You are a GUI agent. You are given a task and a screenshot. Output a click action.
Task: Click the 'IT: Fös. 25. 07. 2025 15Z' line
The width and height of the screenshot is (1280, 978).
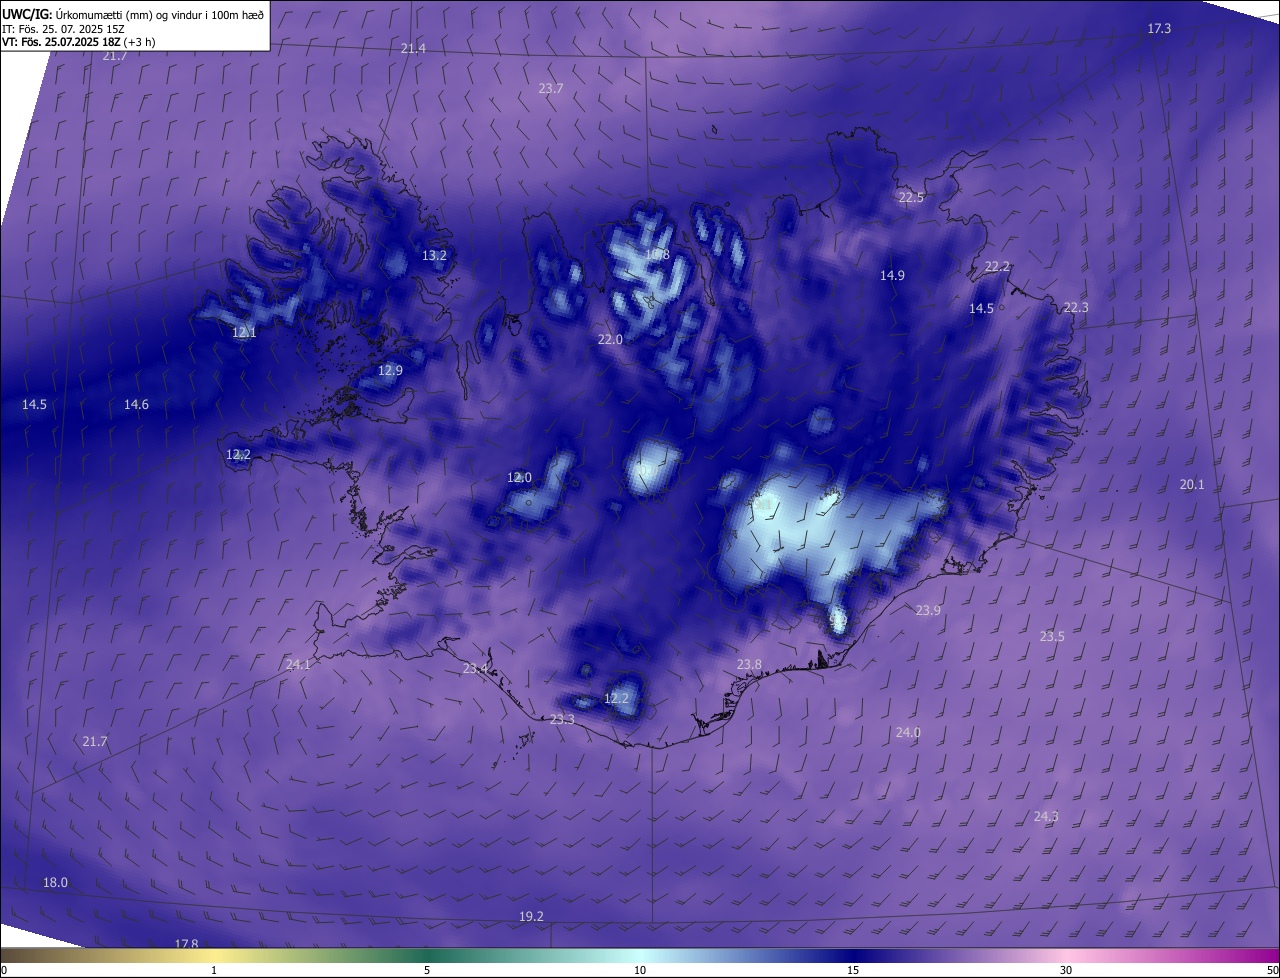61,28
